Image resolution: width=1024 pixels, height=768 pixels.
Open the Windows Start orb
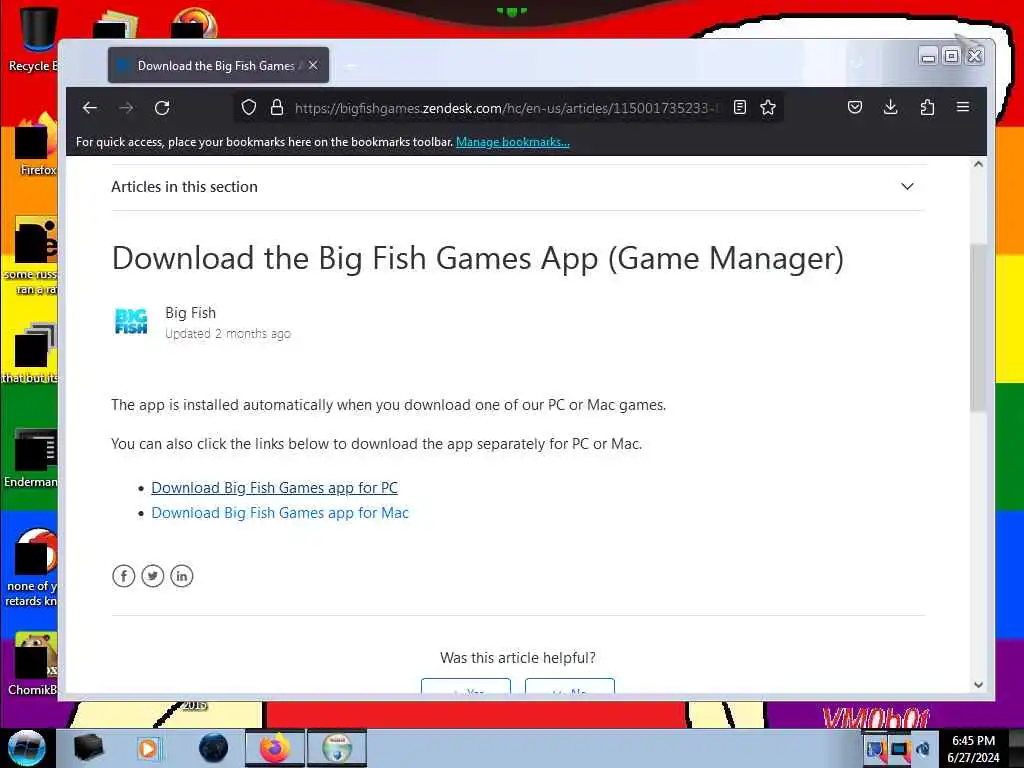click(x=26, y=748)
